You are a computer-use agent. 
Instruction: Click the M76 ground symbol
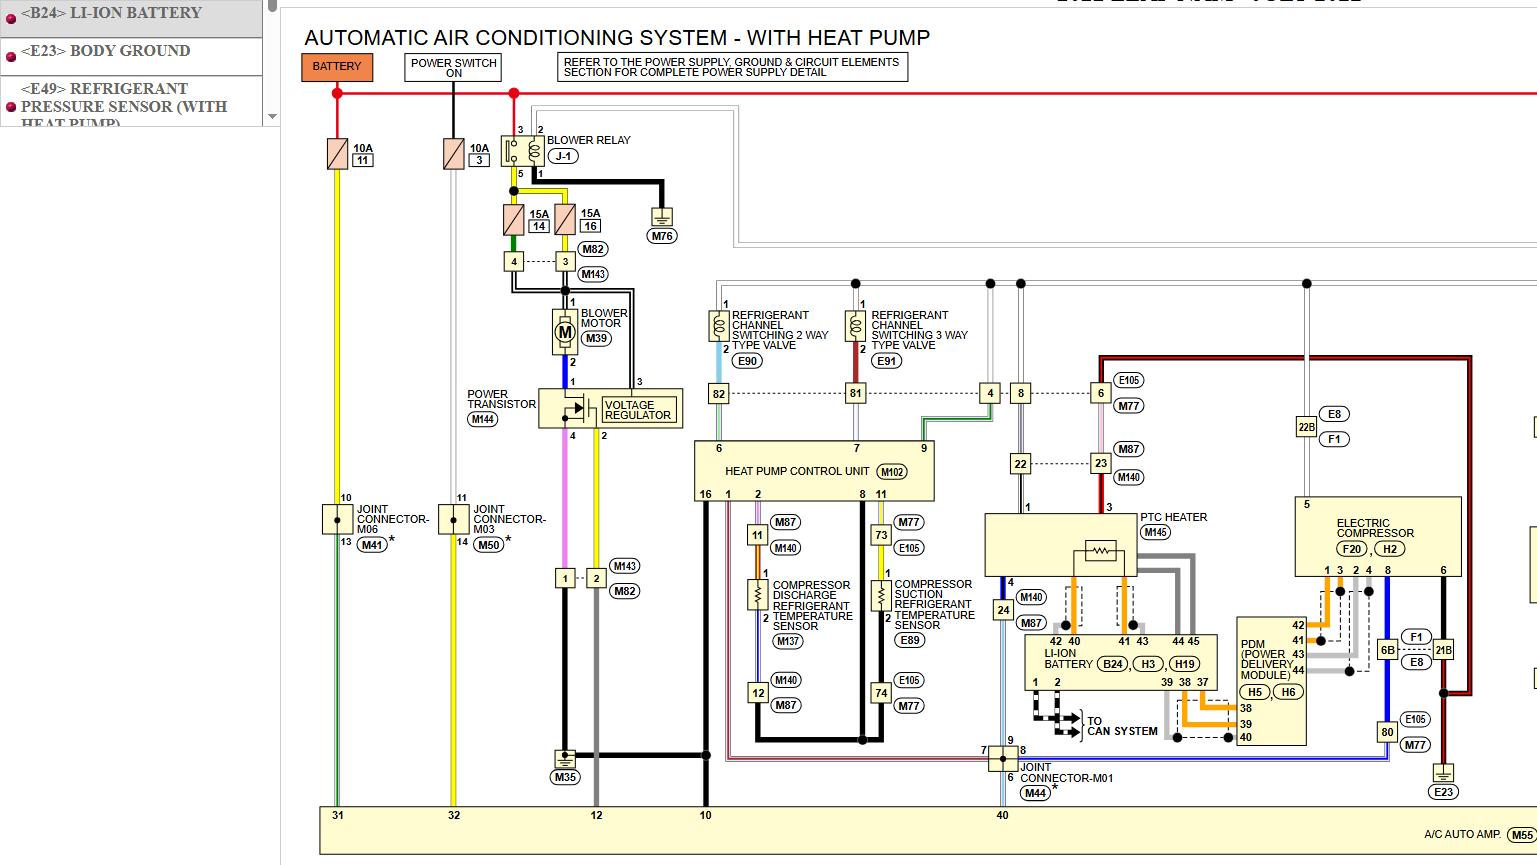click(662, 217)
